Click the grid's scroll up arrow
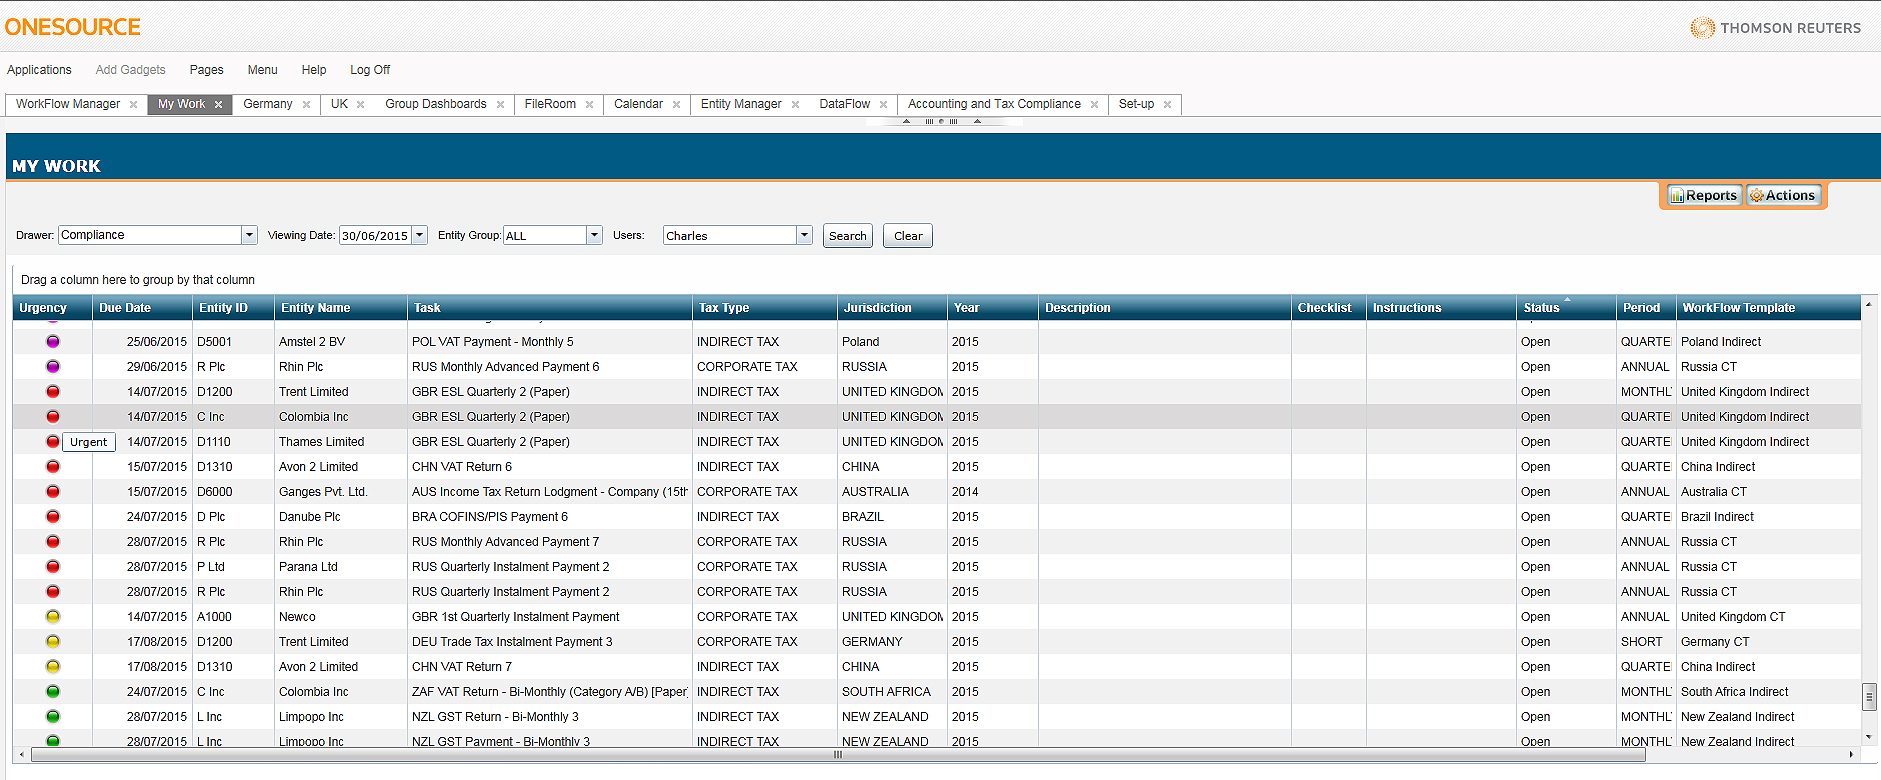Image resolution: width=1881 pixels, height=780 pixels. pyautogui.click(x=1869, y=302)
